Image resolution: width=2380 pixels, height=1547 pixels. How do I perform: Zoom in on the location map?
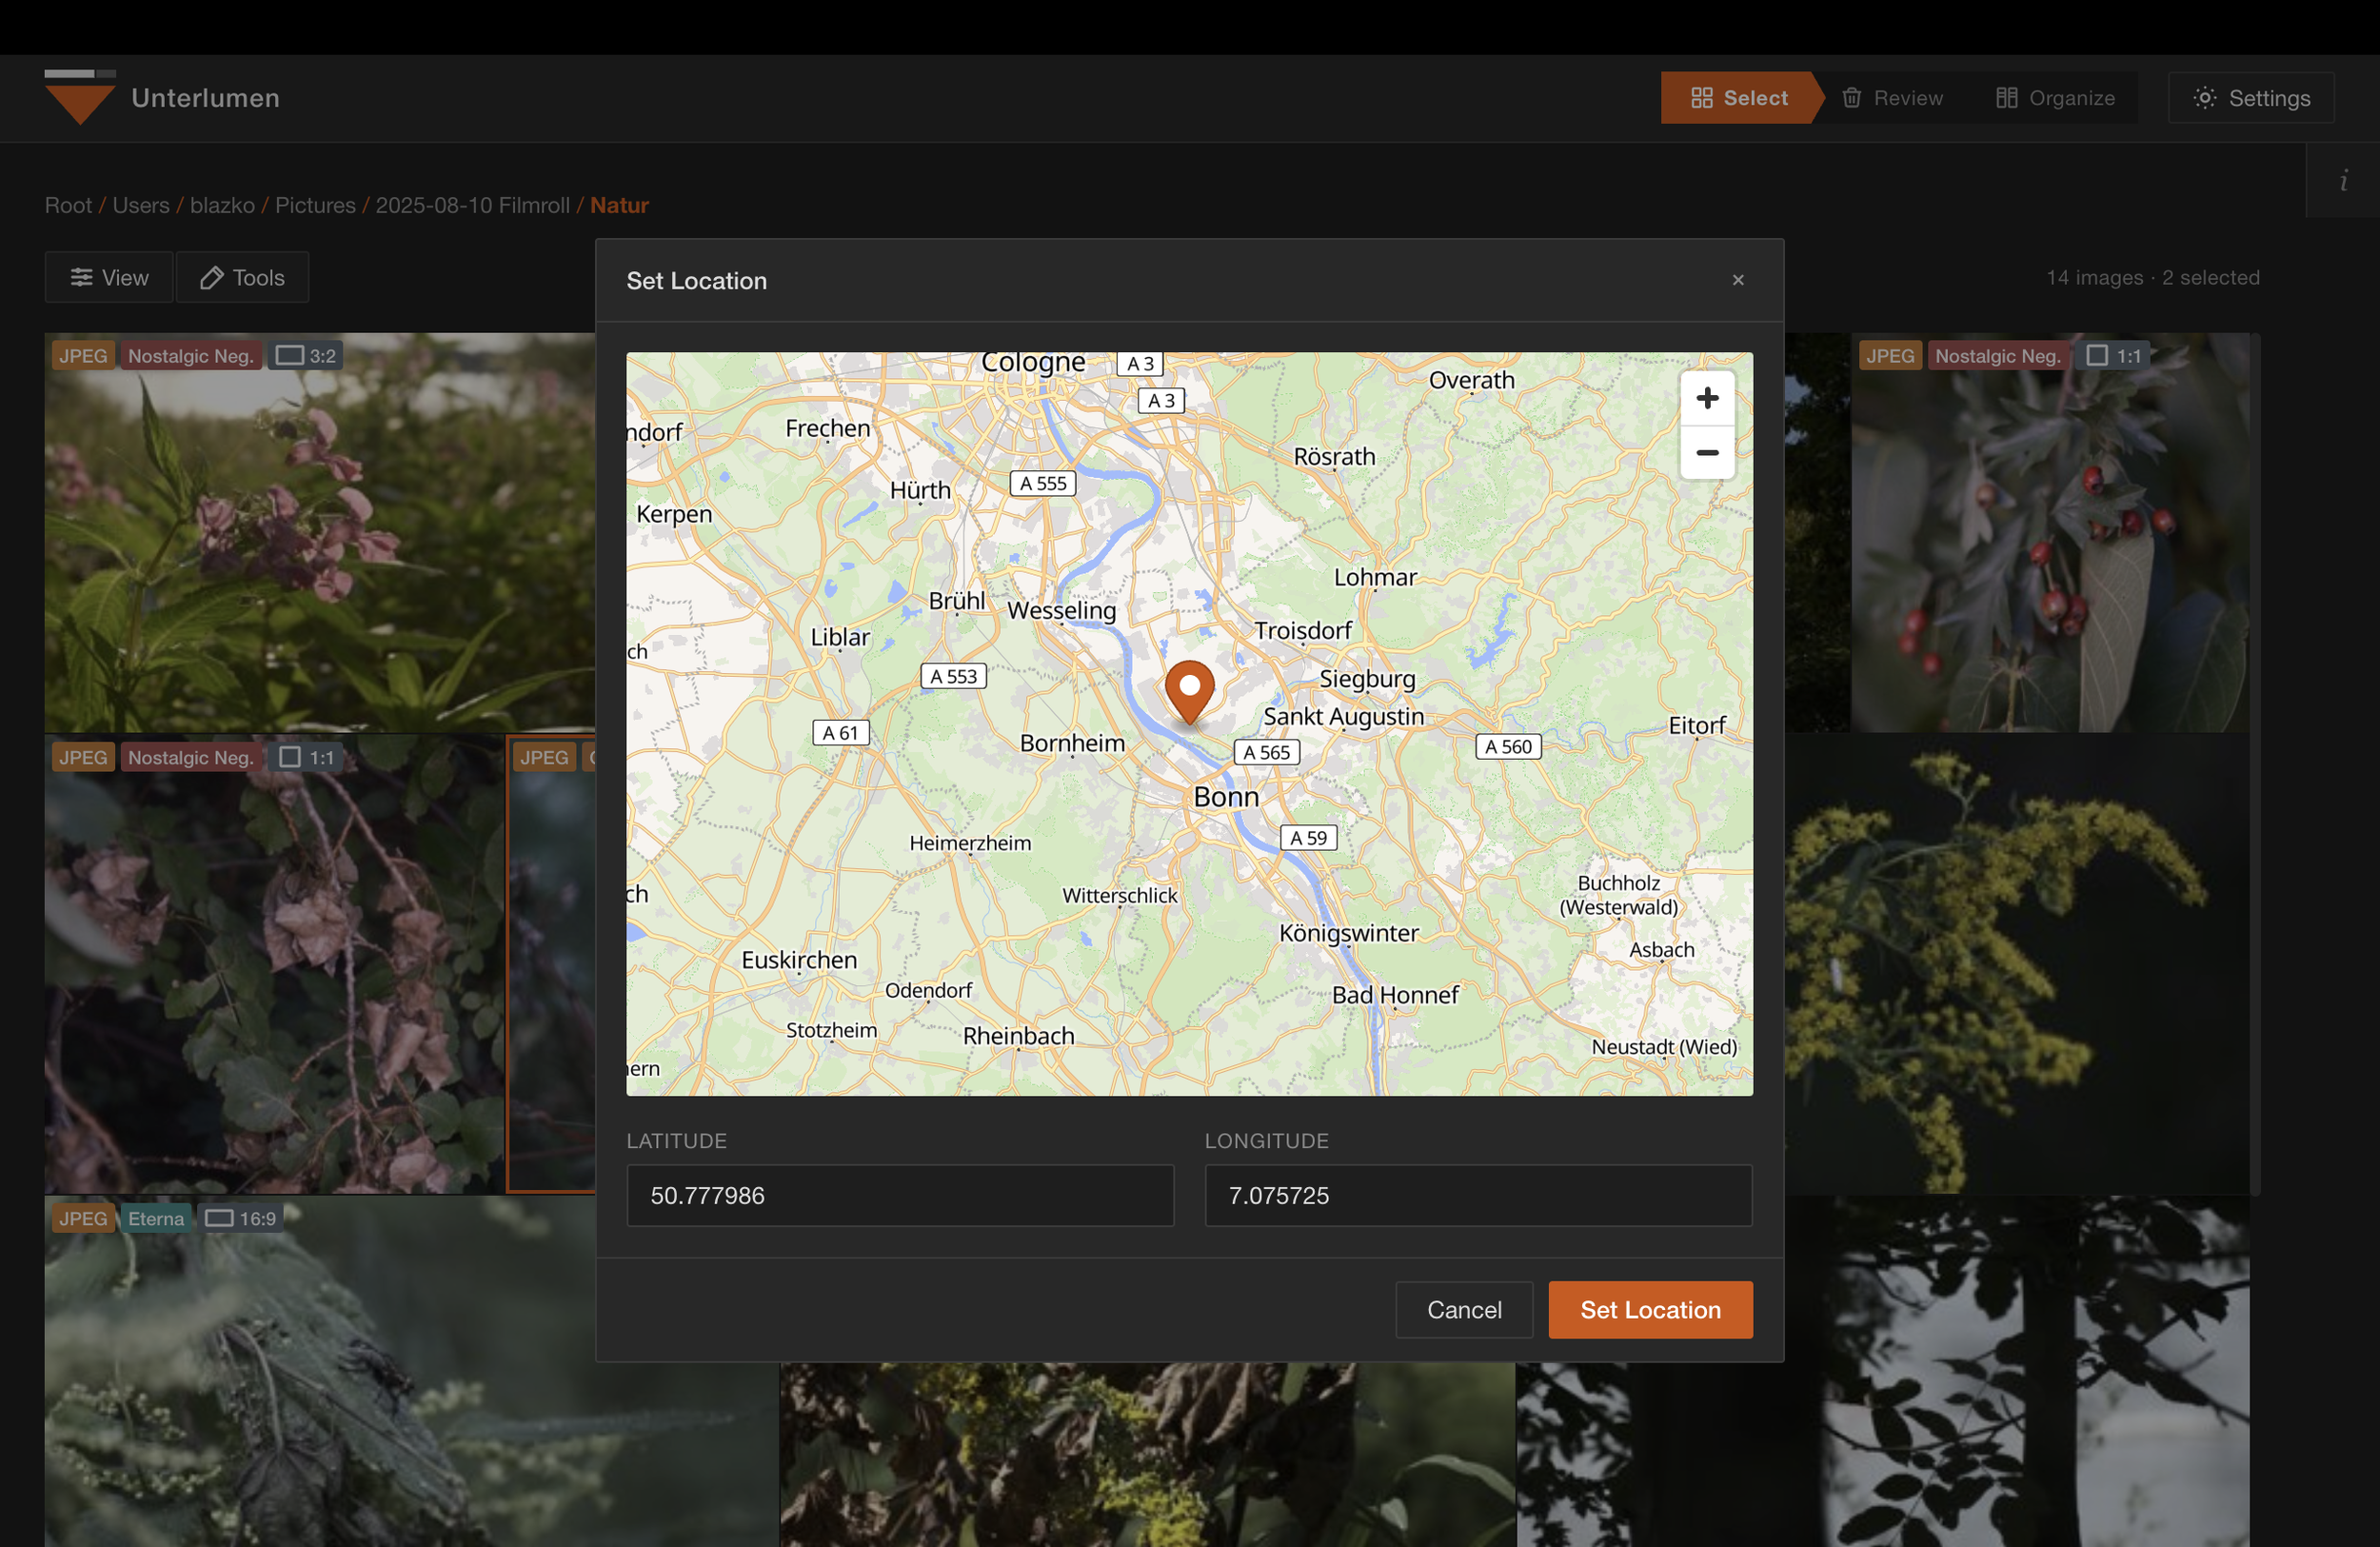pos(1707,398)
